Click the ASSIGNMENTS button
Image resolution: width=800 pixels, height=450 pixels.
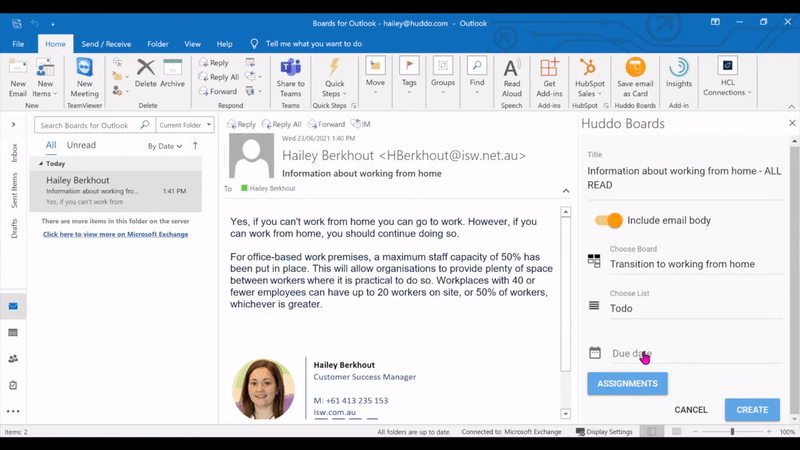click(x=627, y=384)
